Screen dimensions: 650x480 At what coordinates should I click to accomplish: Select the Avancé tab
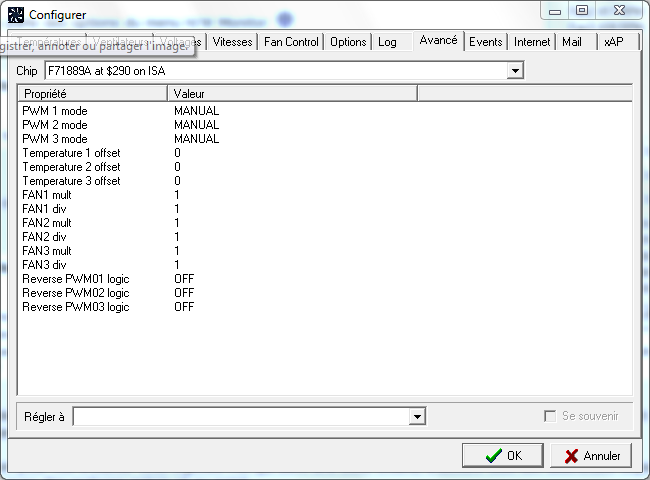438,40
